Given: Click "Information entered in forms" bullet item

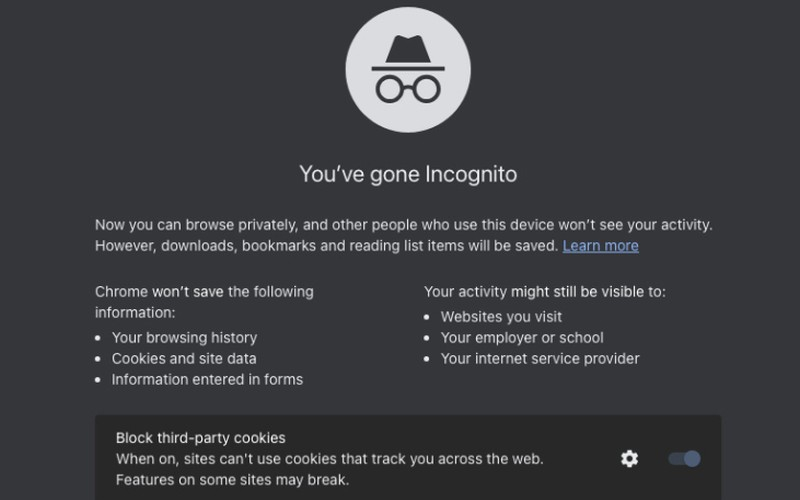Looking at the screenshot, I should (207, 379).
